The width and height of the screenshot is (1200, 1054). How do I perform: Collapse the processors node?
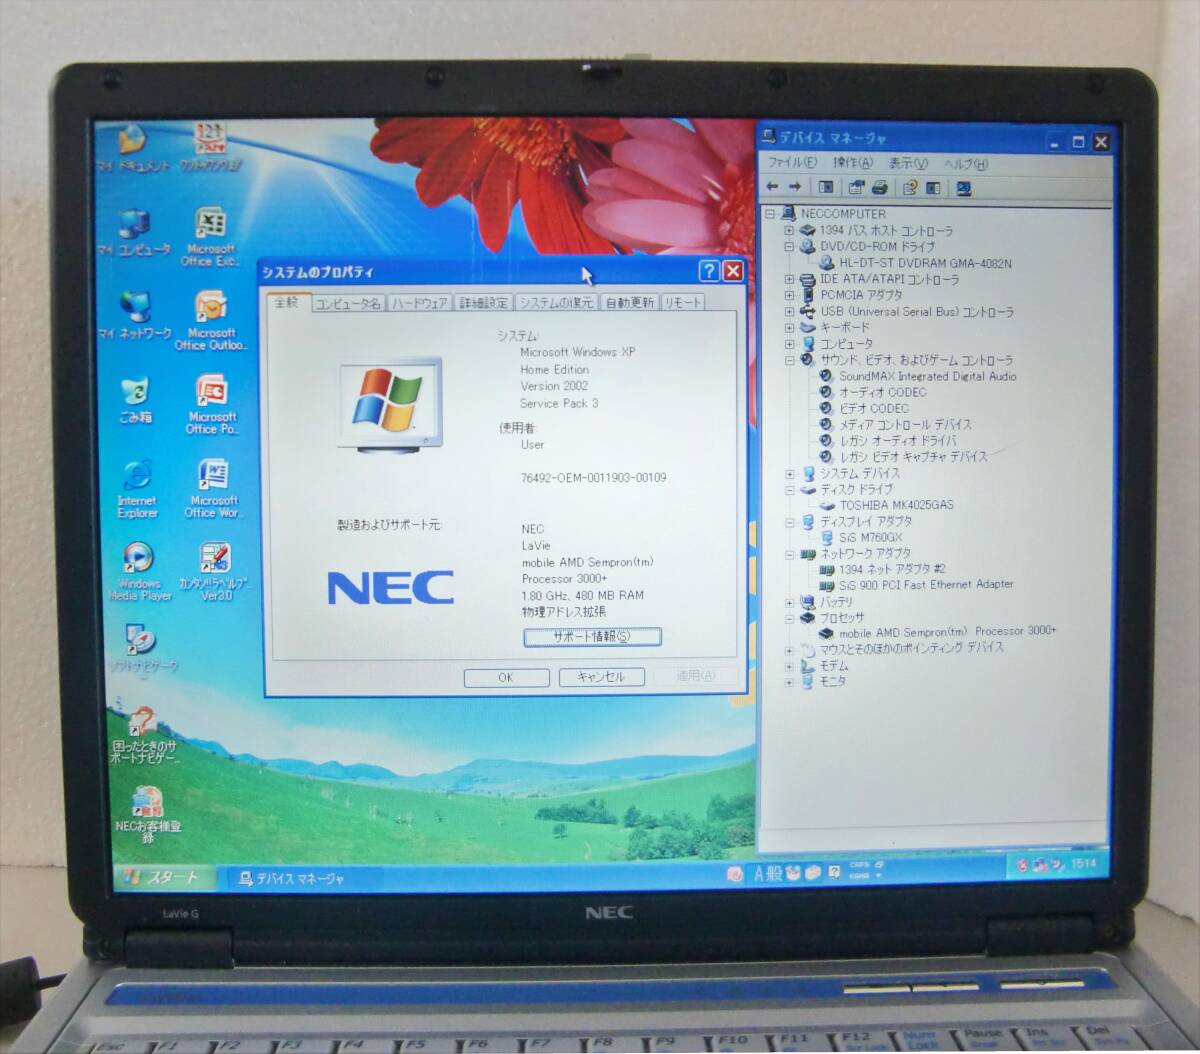(x=789, y=618)
